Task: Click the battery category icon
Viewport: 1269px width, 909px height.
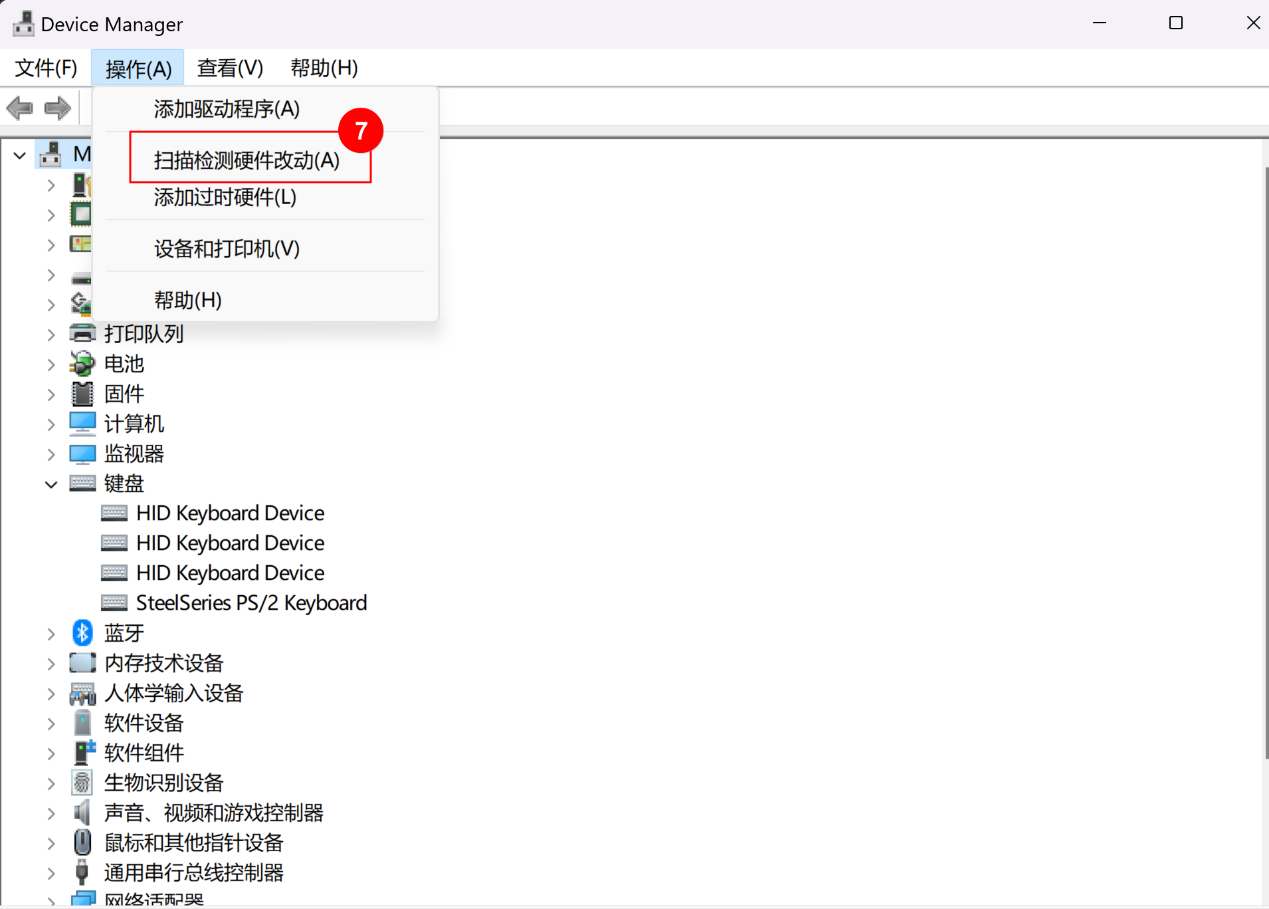Action: [x=82, y=364]
